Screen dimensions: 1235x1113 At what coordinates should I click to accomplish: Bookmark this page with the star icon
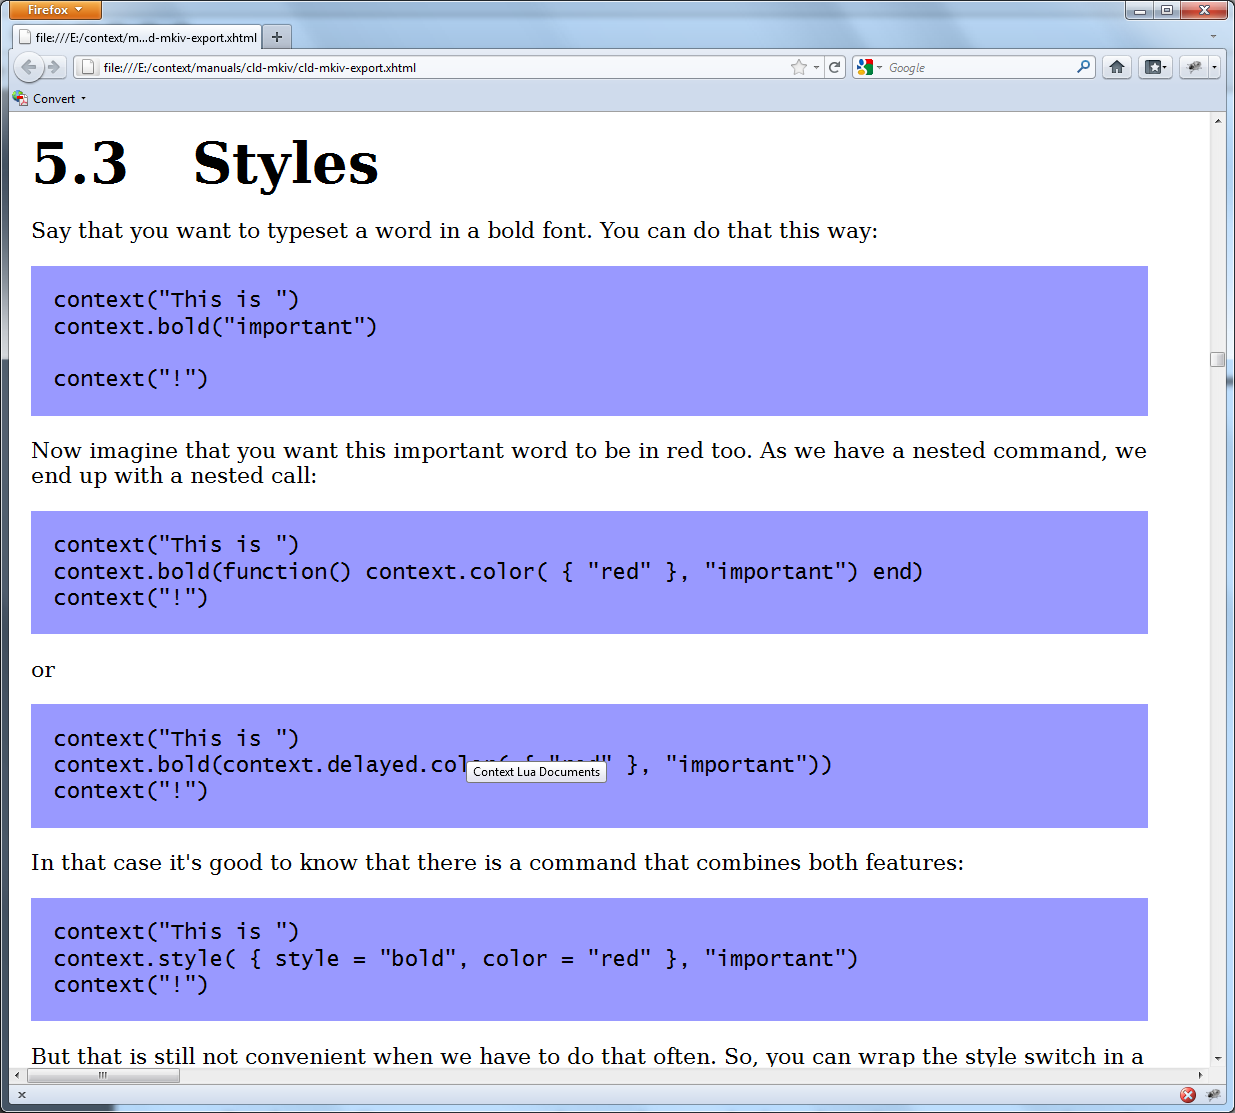(x=798, y=67)
